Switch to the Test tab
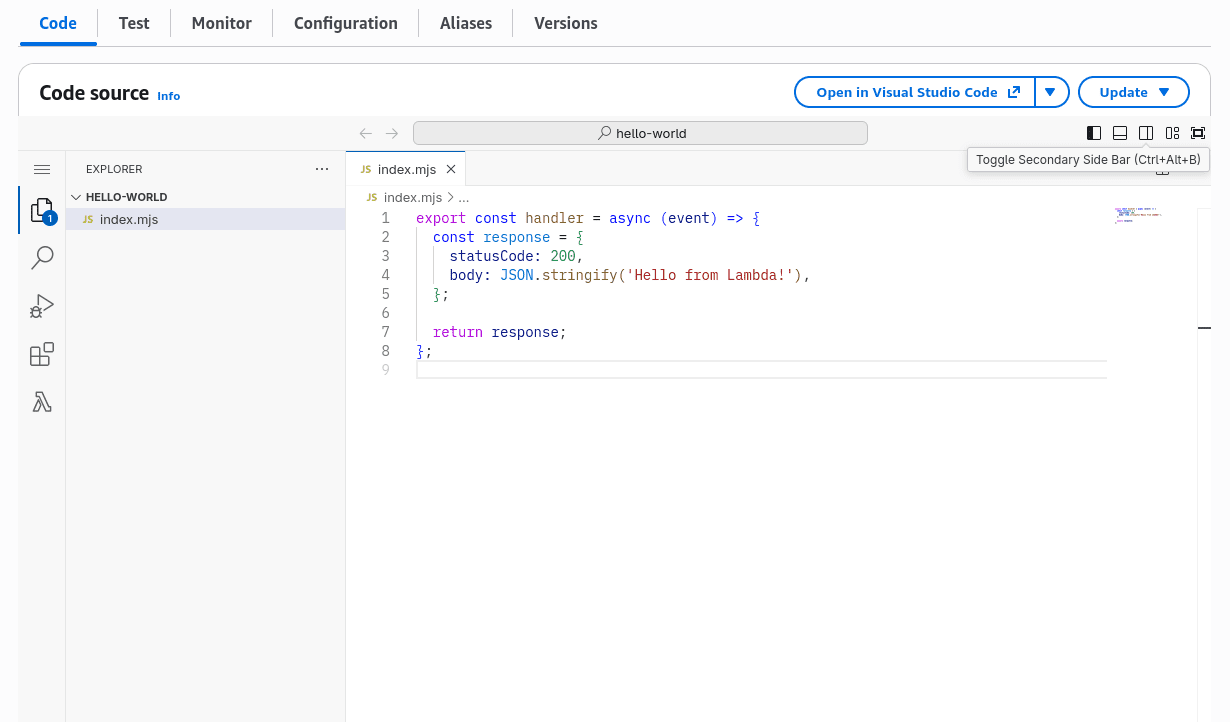 (134, 23)
